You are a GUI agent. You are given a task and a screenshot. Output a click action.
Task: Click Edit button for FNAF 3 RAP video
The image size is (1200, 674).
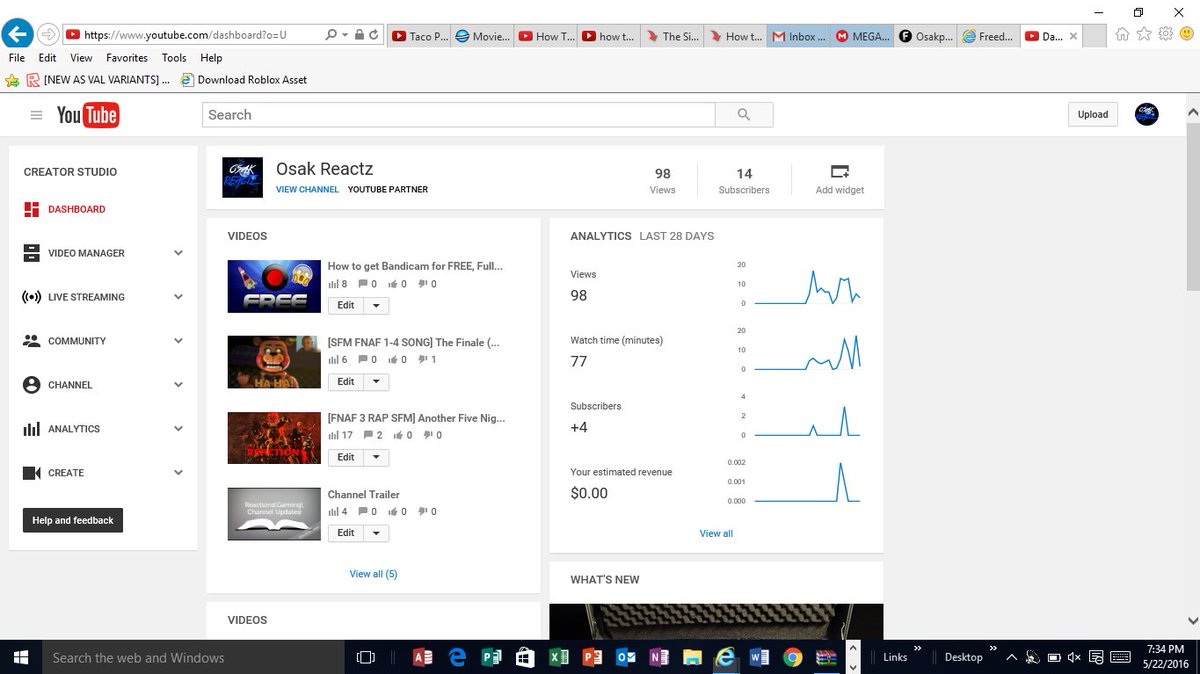(346, 458)
